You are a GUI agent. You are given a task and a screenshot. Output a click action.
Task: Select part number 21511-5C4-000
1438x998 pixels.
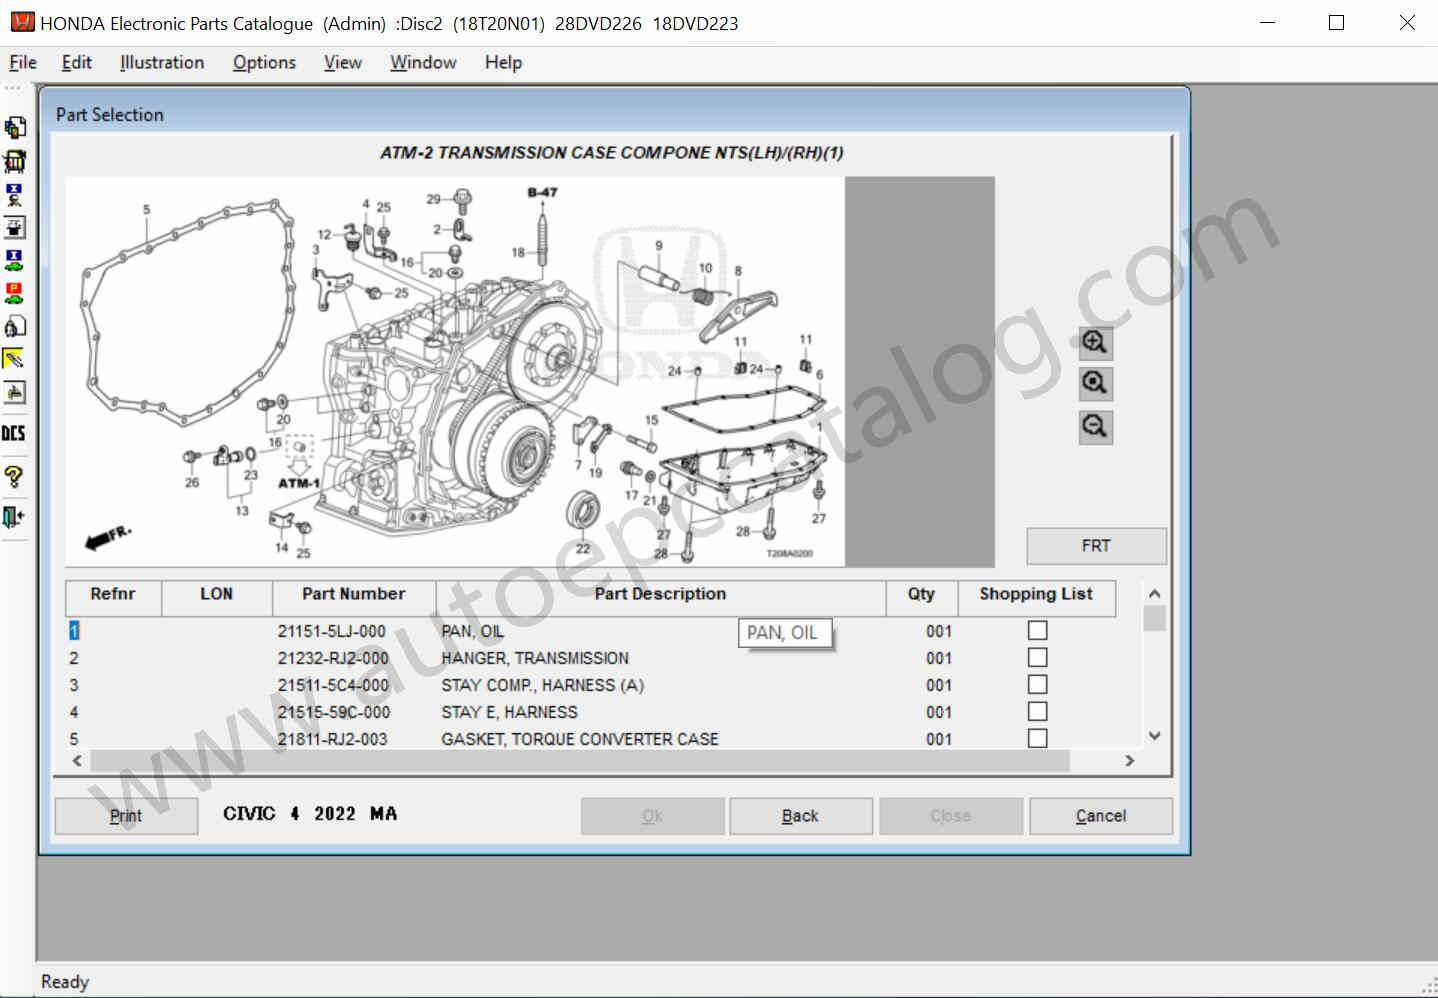(x=333, y=685)
